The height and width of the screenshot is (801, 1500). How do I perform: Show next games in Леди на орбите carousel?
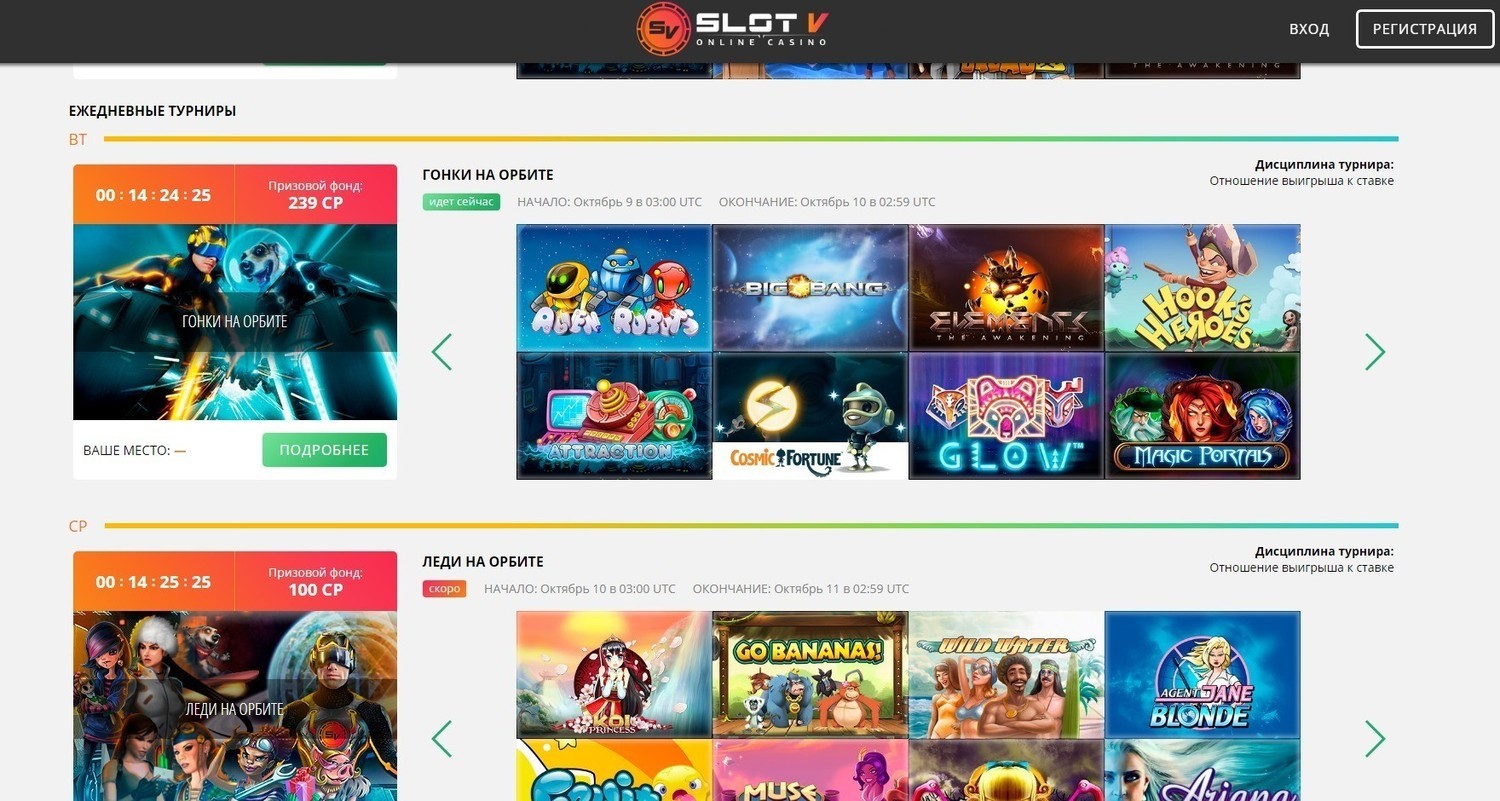tap(1375, 739)
